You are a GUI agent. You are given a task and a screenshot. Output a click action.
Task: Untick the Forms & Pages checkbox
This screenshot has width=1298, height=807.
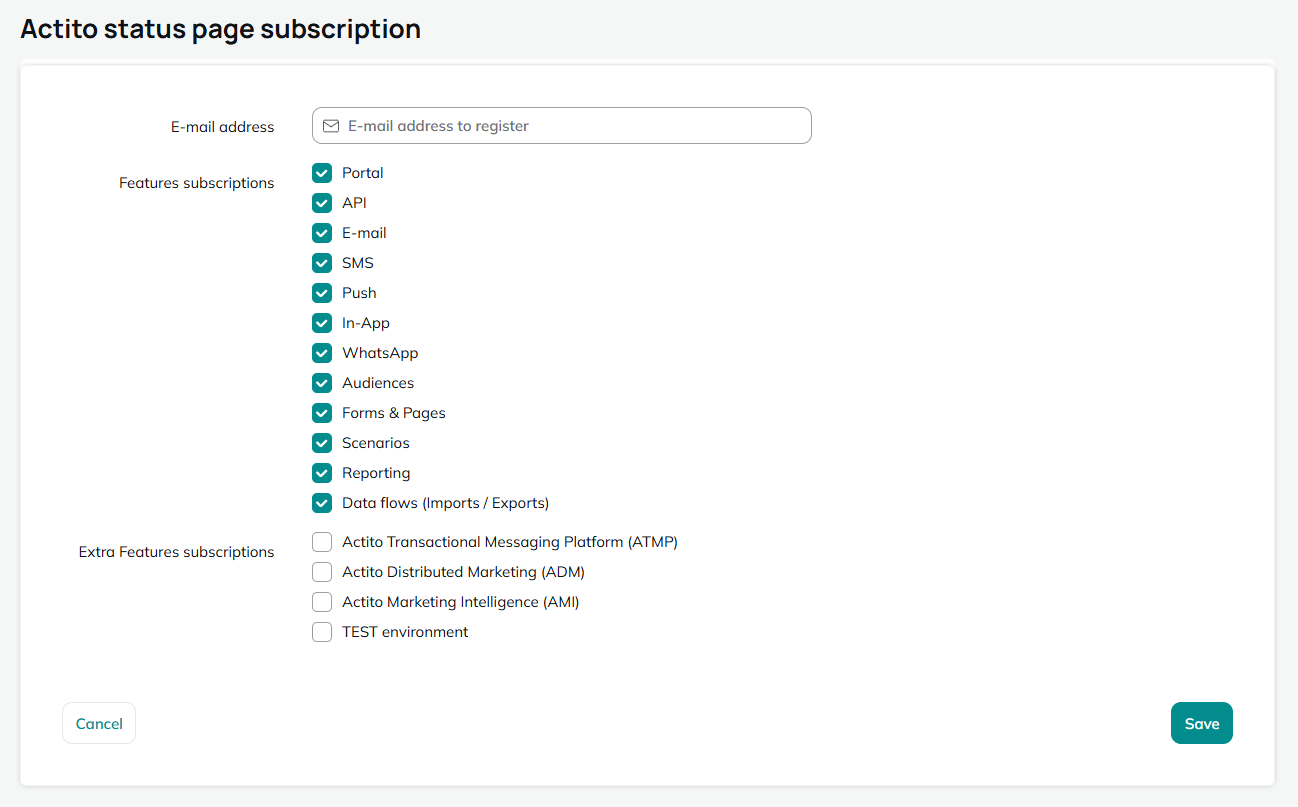coord(322,413)
